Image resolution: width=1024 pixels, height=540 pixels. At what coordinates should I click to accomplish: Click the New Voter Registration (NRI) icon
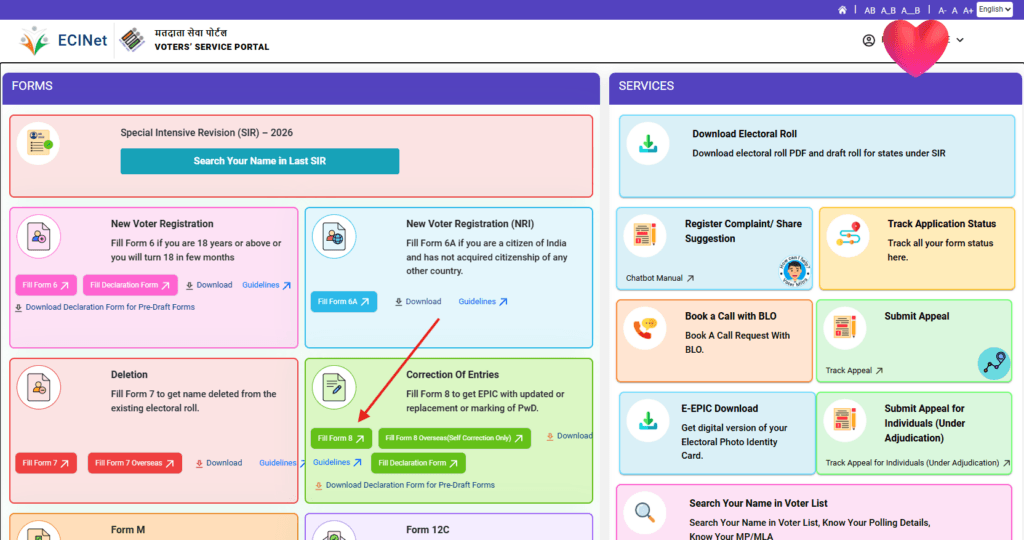334,236
